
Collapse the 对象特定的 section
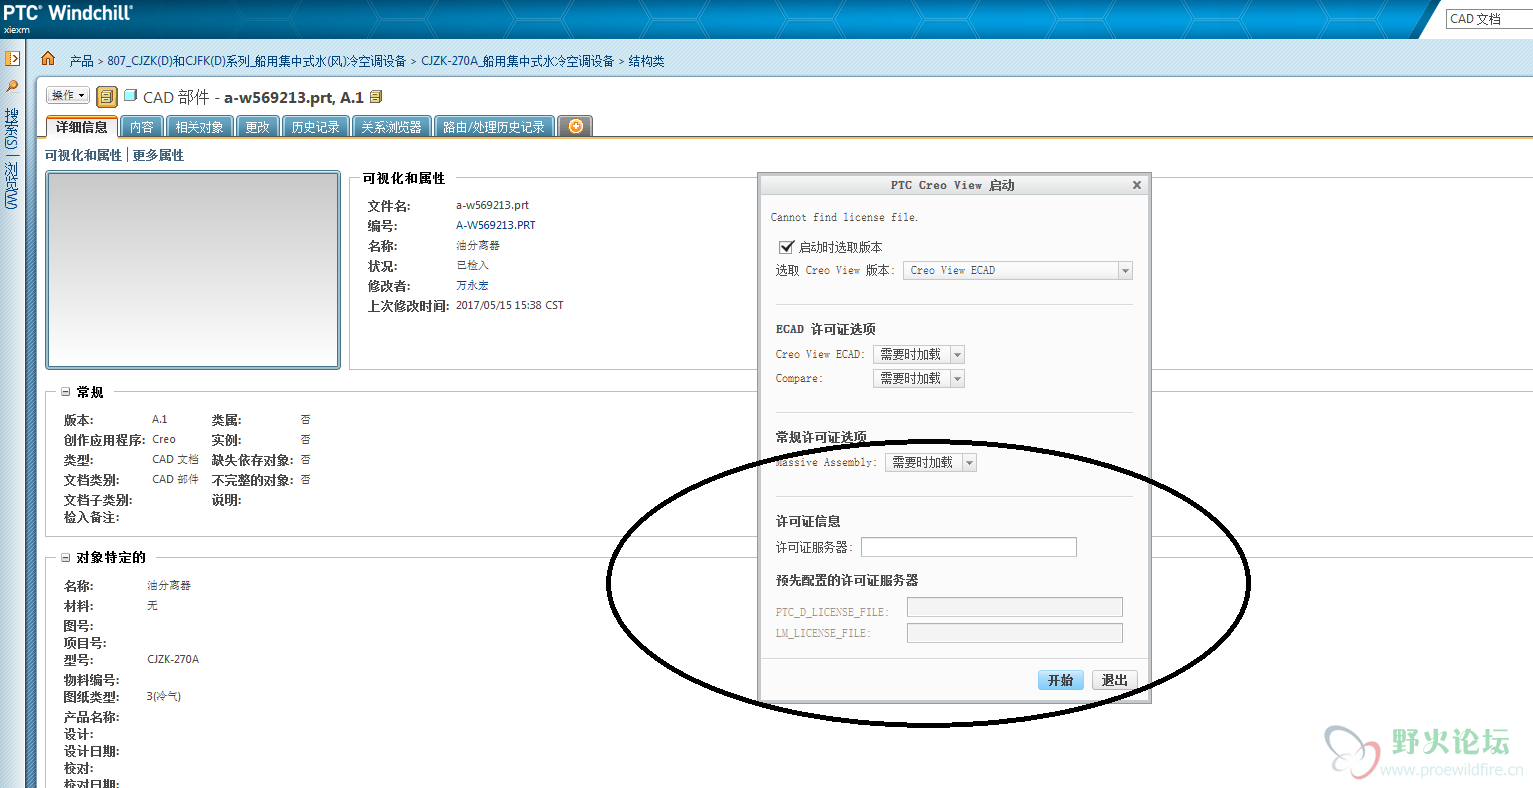click(66, 557)
